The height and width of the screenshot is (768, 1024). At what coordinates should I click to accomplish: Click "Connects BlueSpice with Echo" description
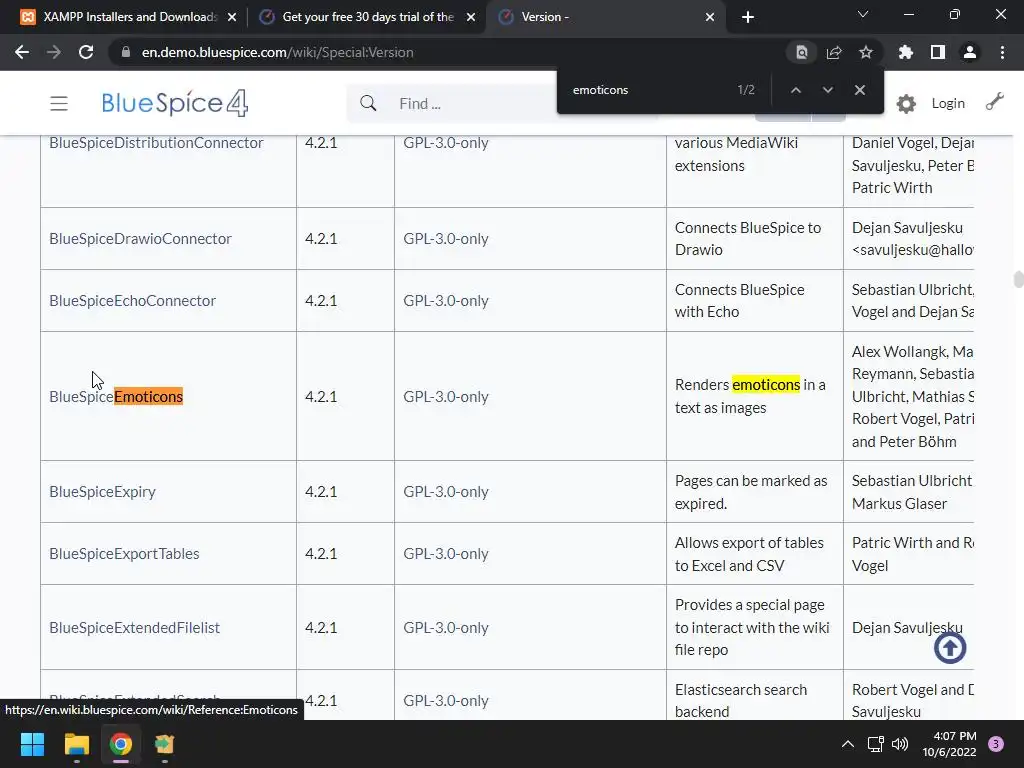[x=739, y=300]
